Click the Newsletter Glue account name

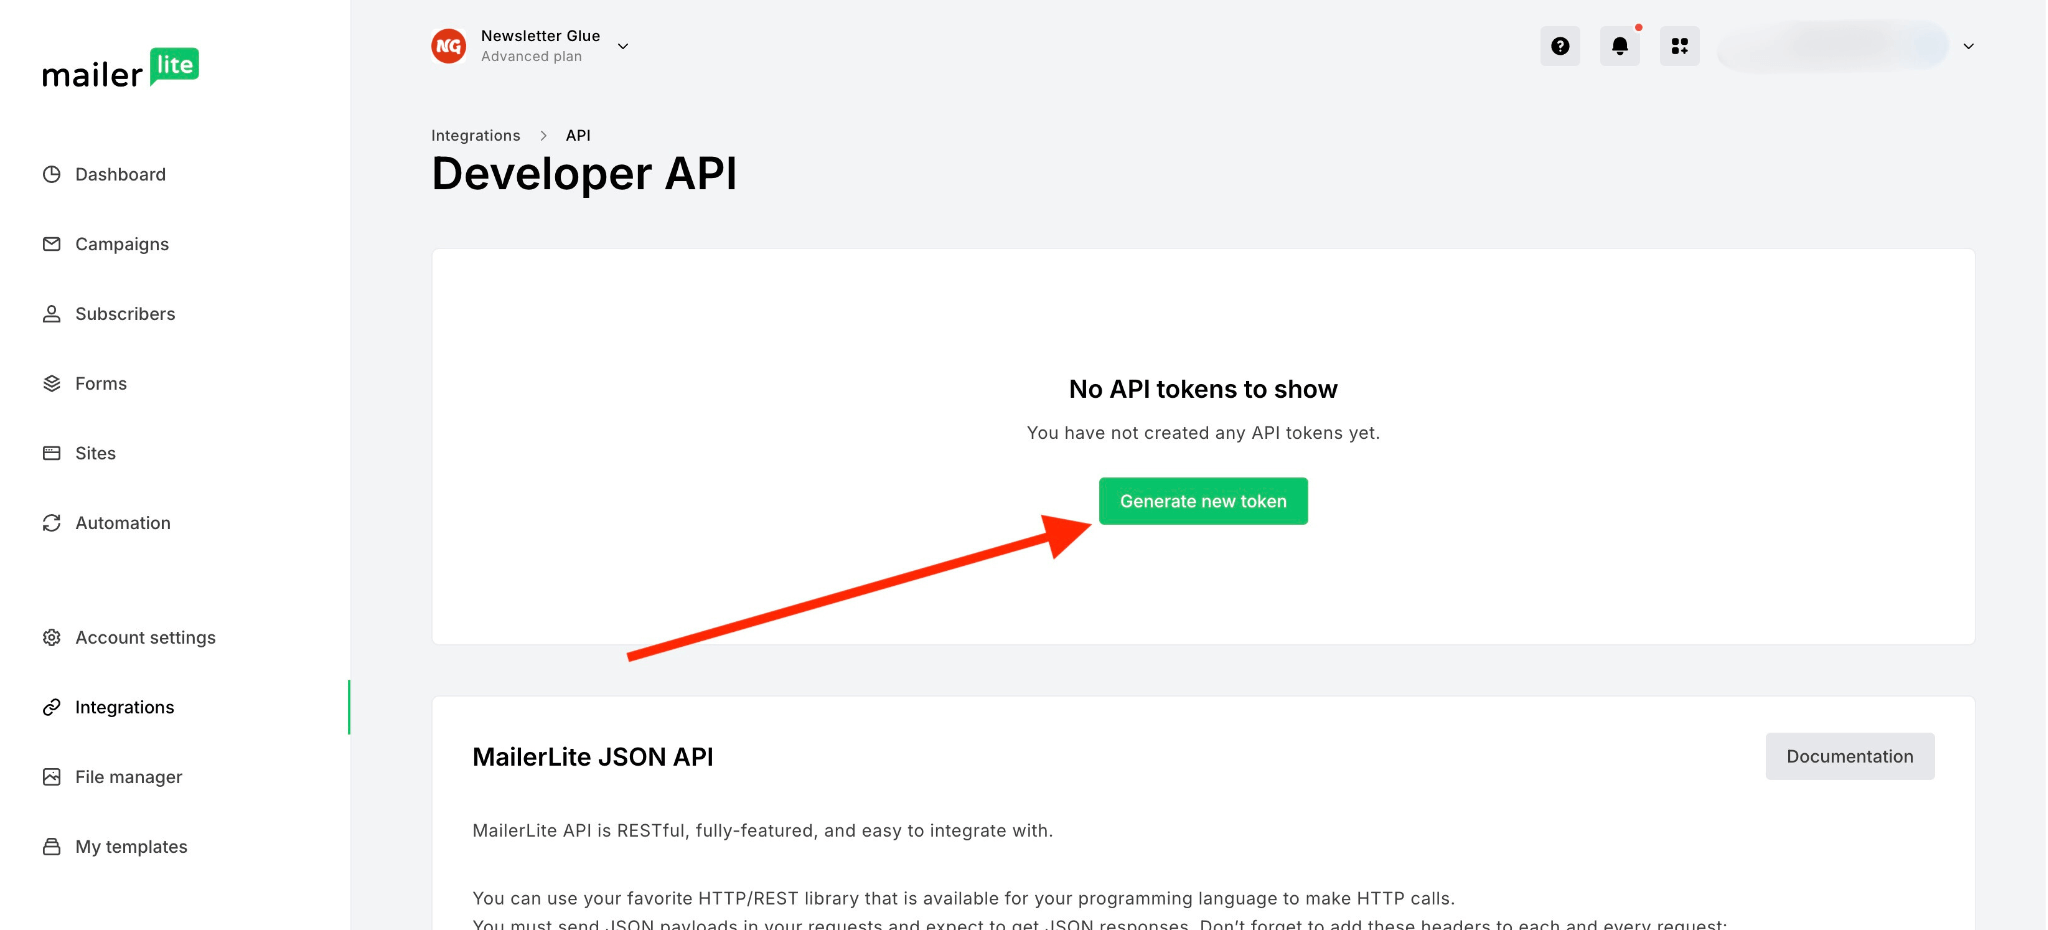click(541, 36)
